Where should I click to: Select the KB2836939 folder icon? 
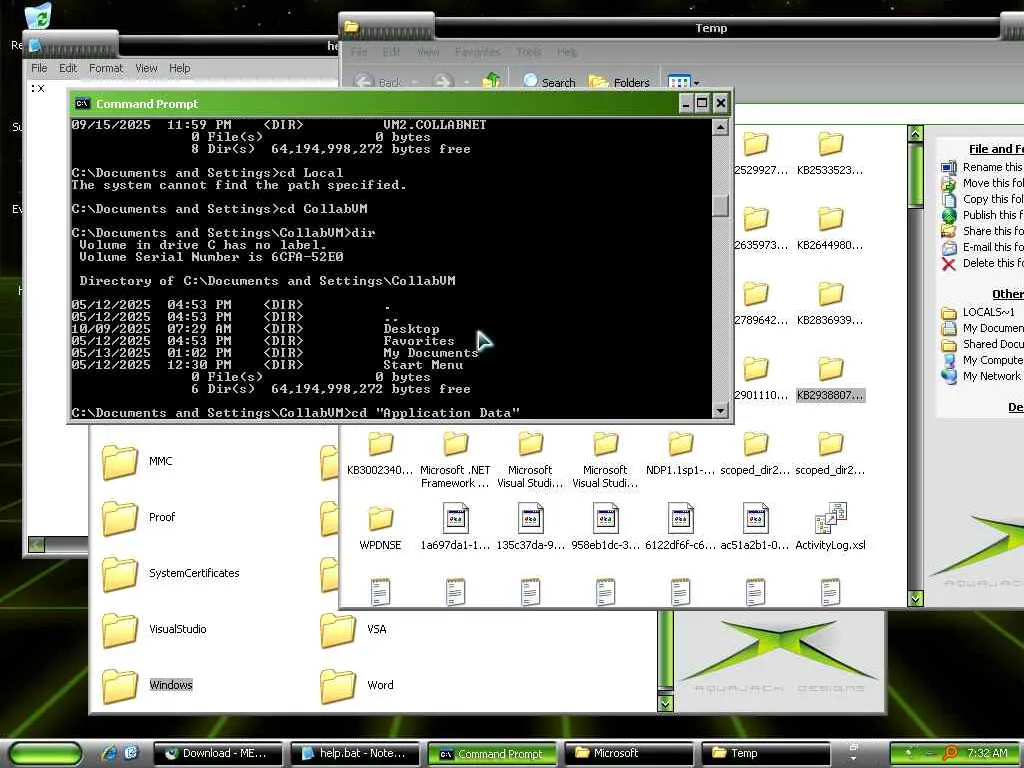point(831,293)
